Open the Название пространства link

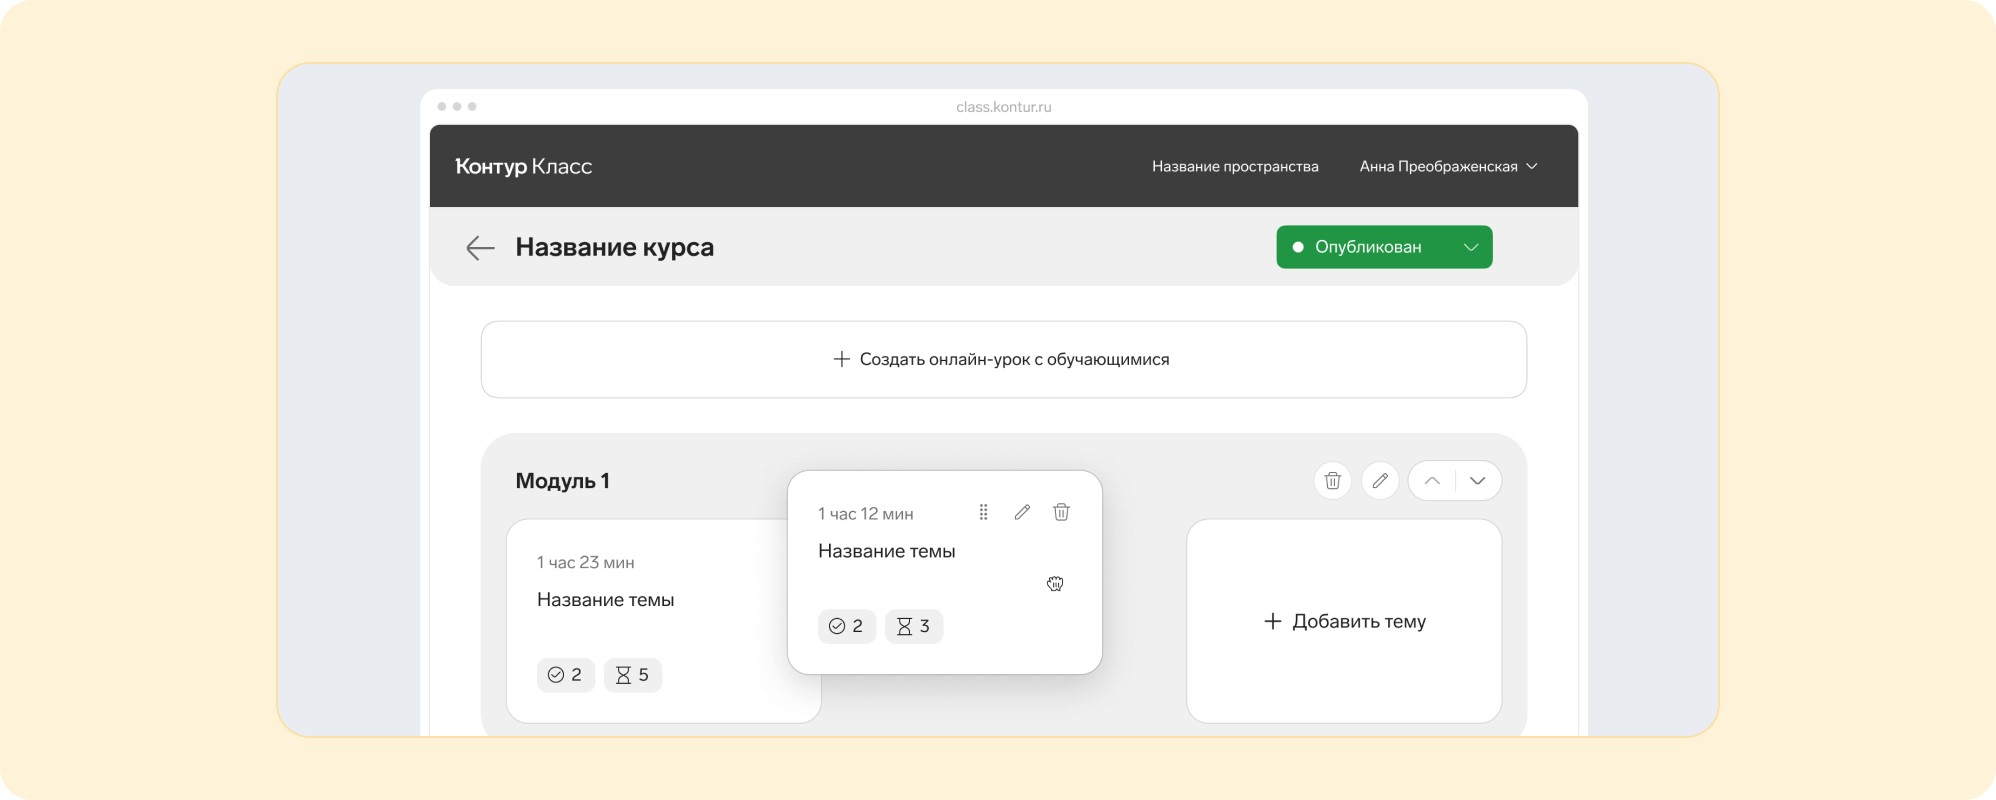(1235, 166)
